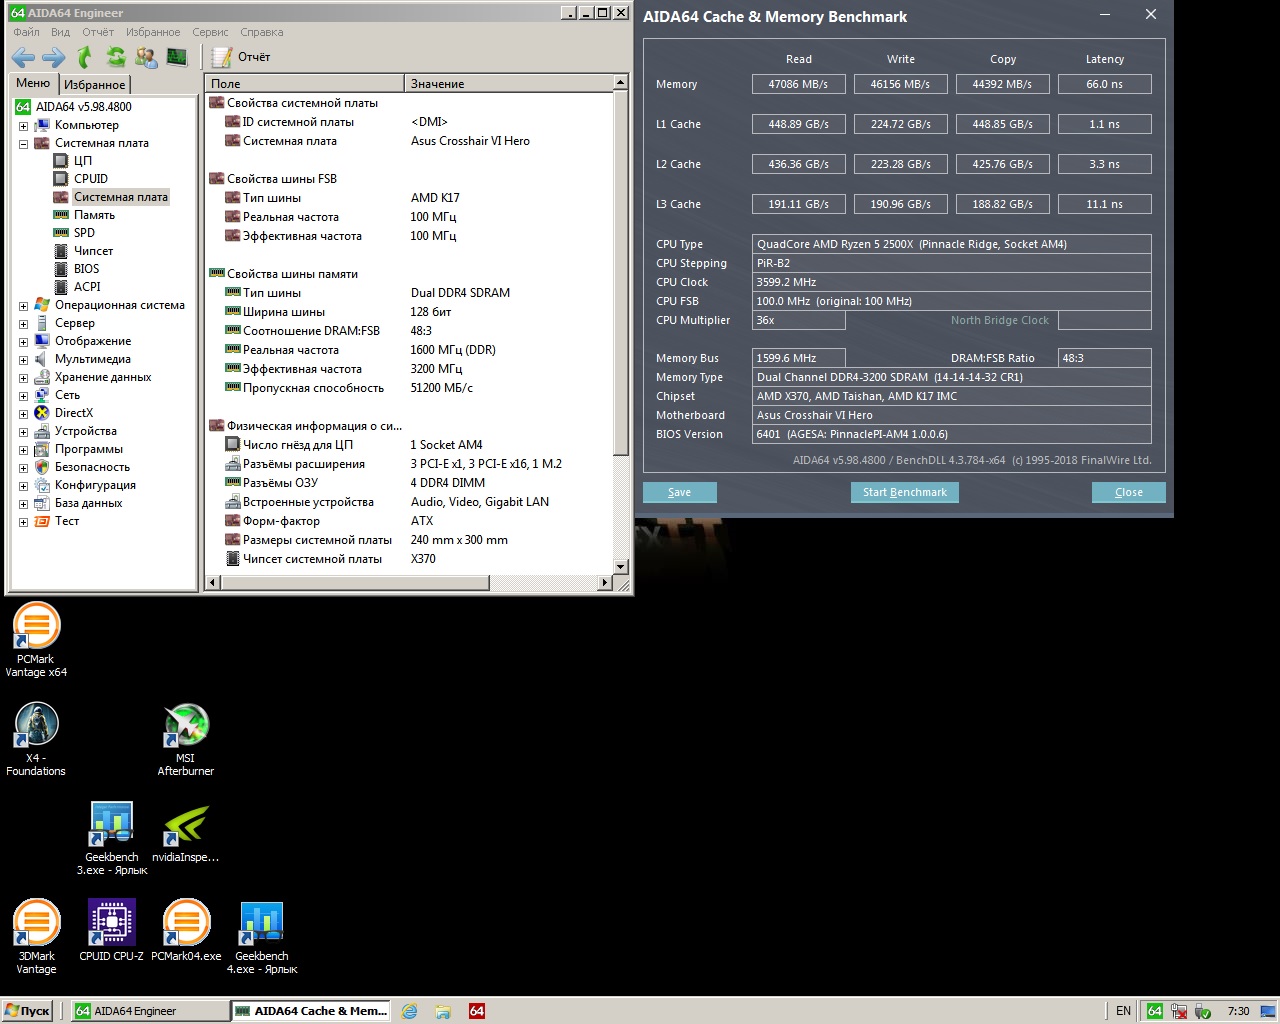The height and width of the screenshot is (1024, 1280).
Task: Click the green monitor toolbar icon
Action: pos(177,57)
